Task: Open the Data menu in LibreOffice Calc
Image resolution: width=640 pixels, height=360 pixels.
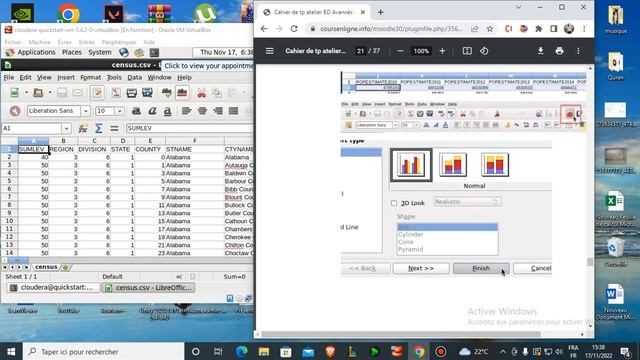Action: coord(134,77)
